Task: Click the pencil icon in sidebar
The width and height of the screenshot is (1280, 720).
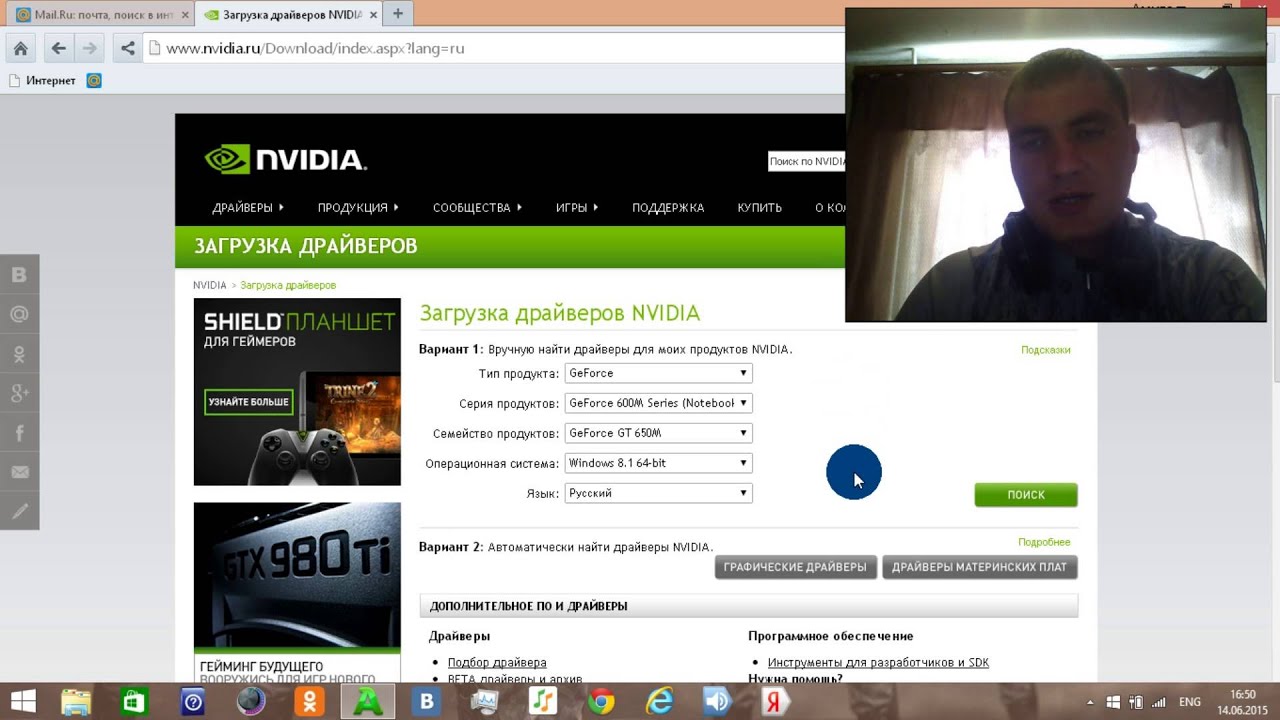Action: click(x=19, y=512)
